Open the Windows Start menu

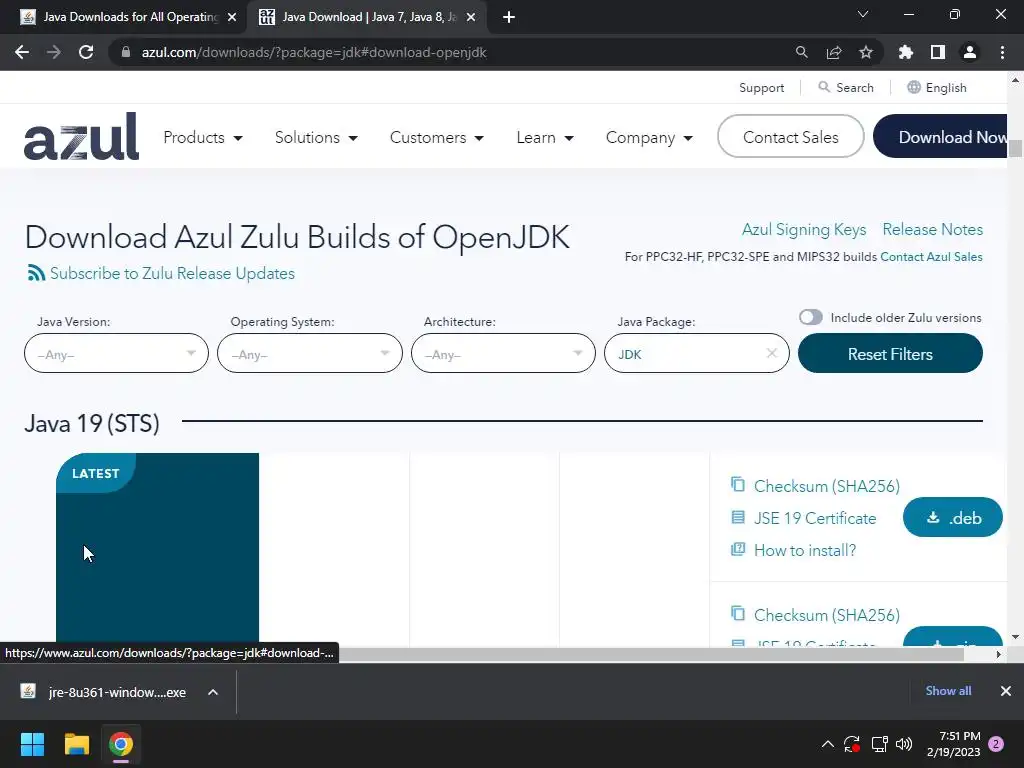coord(32,744)
